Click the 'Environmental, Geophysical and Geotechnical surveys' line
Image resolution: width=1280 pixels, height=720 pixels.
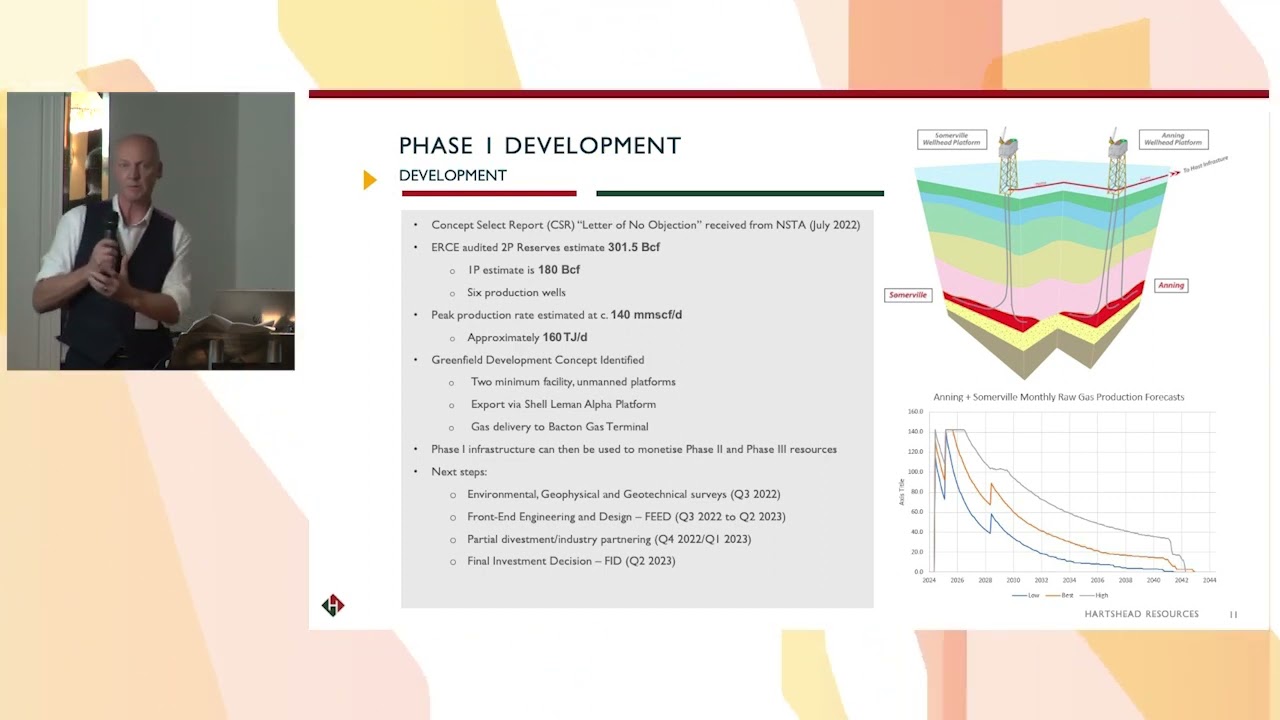[623, 494]
